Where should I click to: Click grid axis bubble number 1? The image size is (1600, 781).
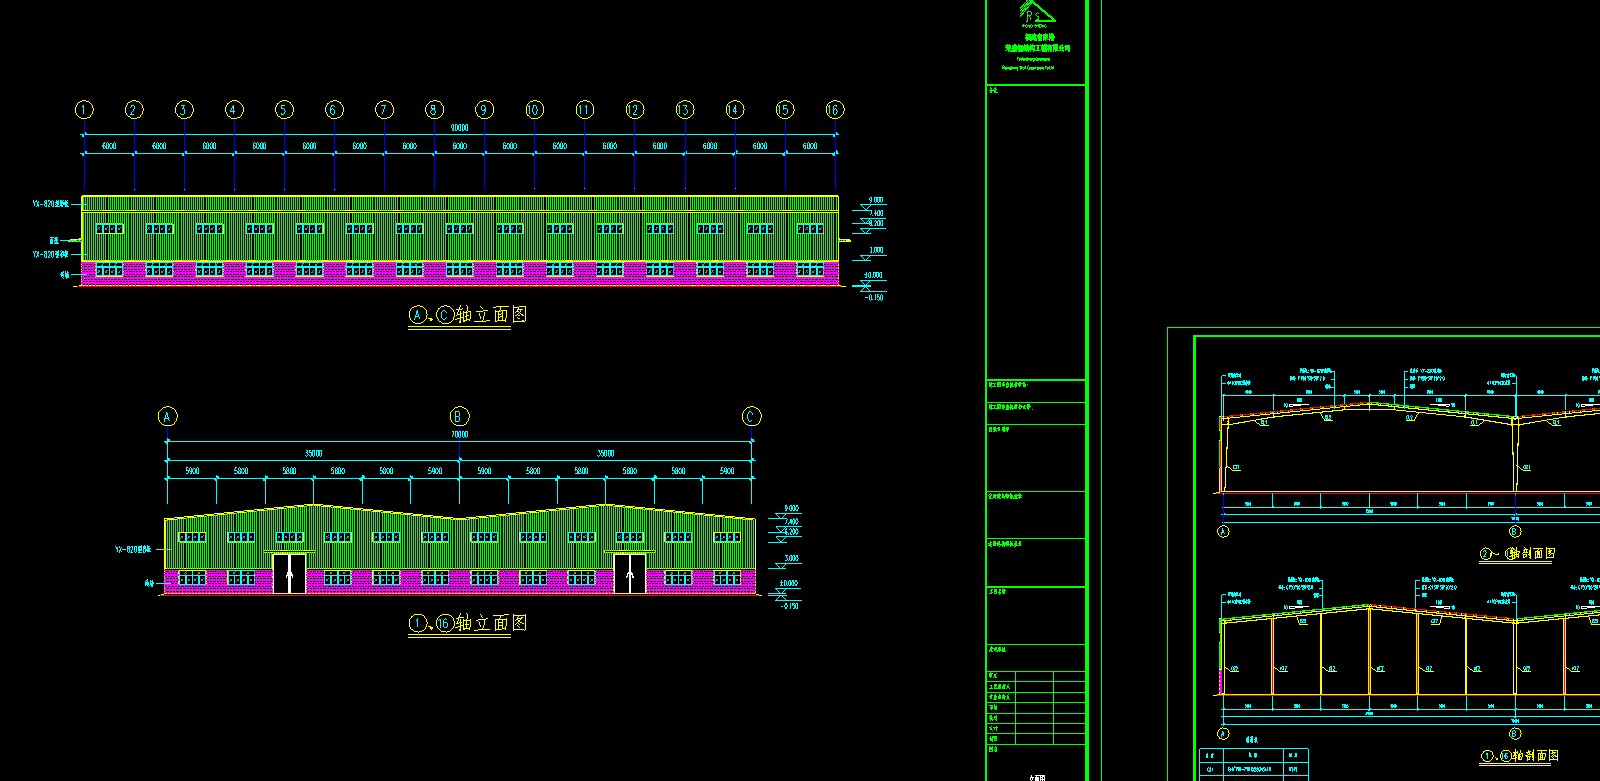coord(84,110)
